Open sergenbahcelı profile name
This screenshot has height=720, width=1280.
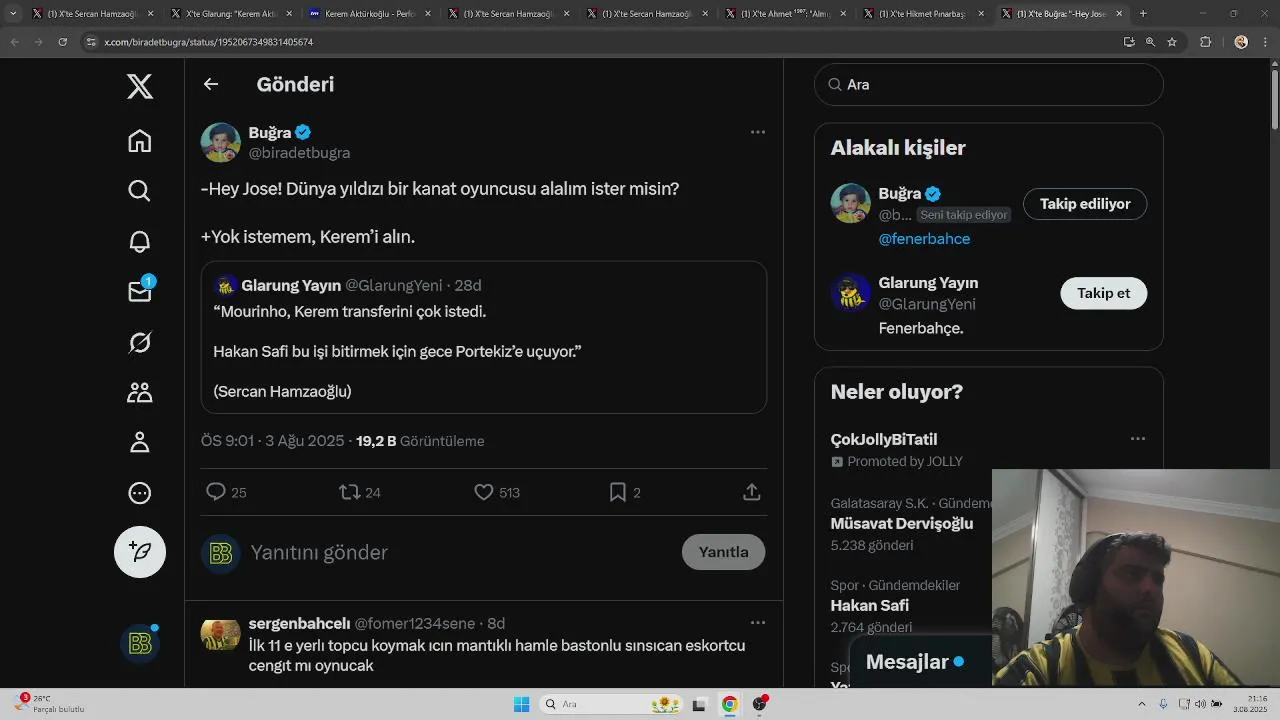pyautogui.click(x=299, y=623)
